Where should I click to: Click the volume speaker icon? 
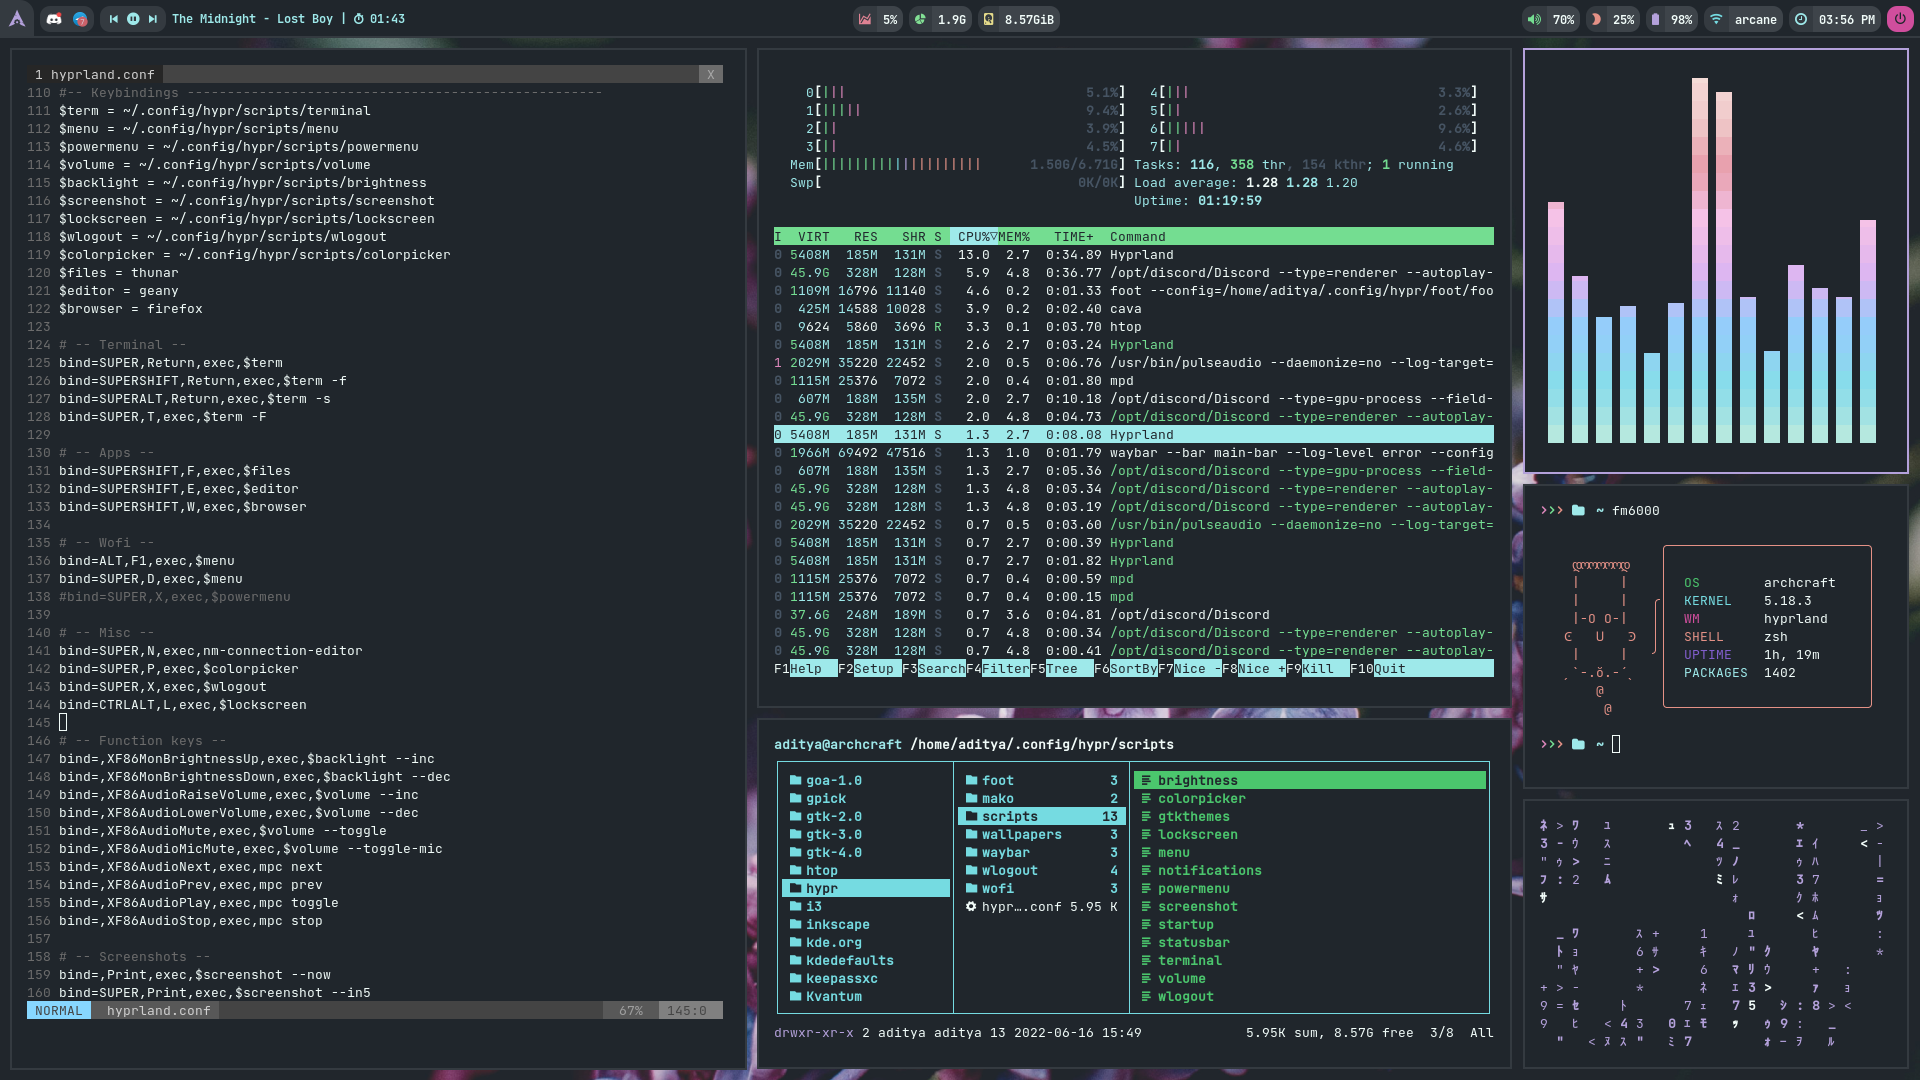click(1534, 19)
